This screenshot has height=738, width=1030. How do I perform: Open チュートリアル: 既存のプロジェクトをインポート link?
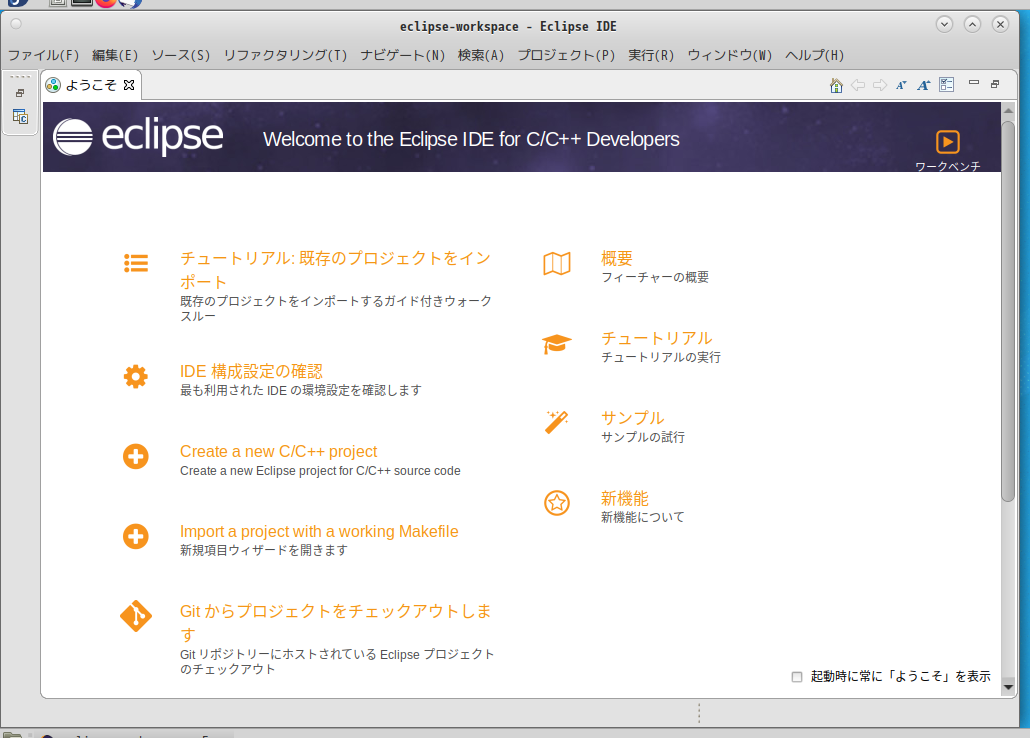[x=335, y=270]
